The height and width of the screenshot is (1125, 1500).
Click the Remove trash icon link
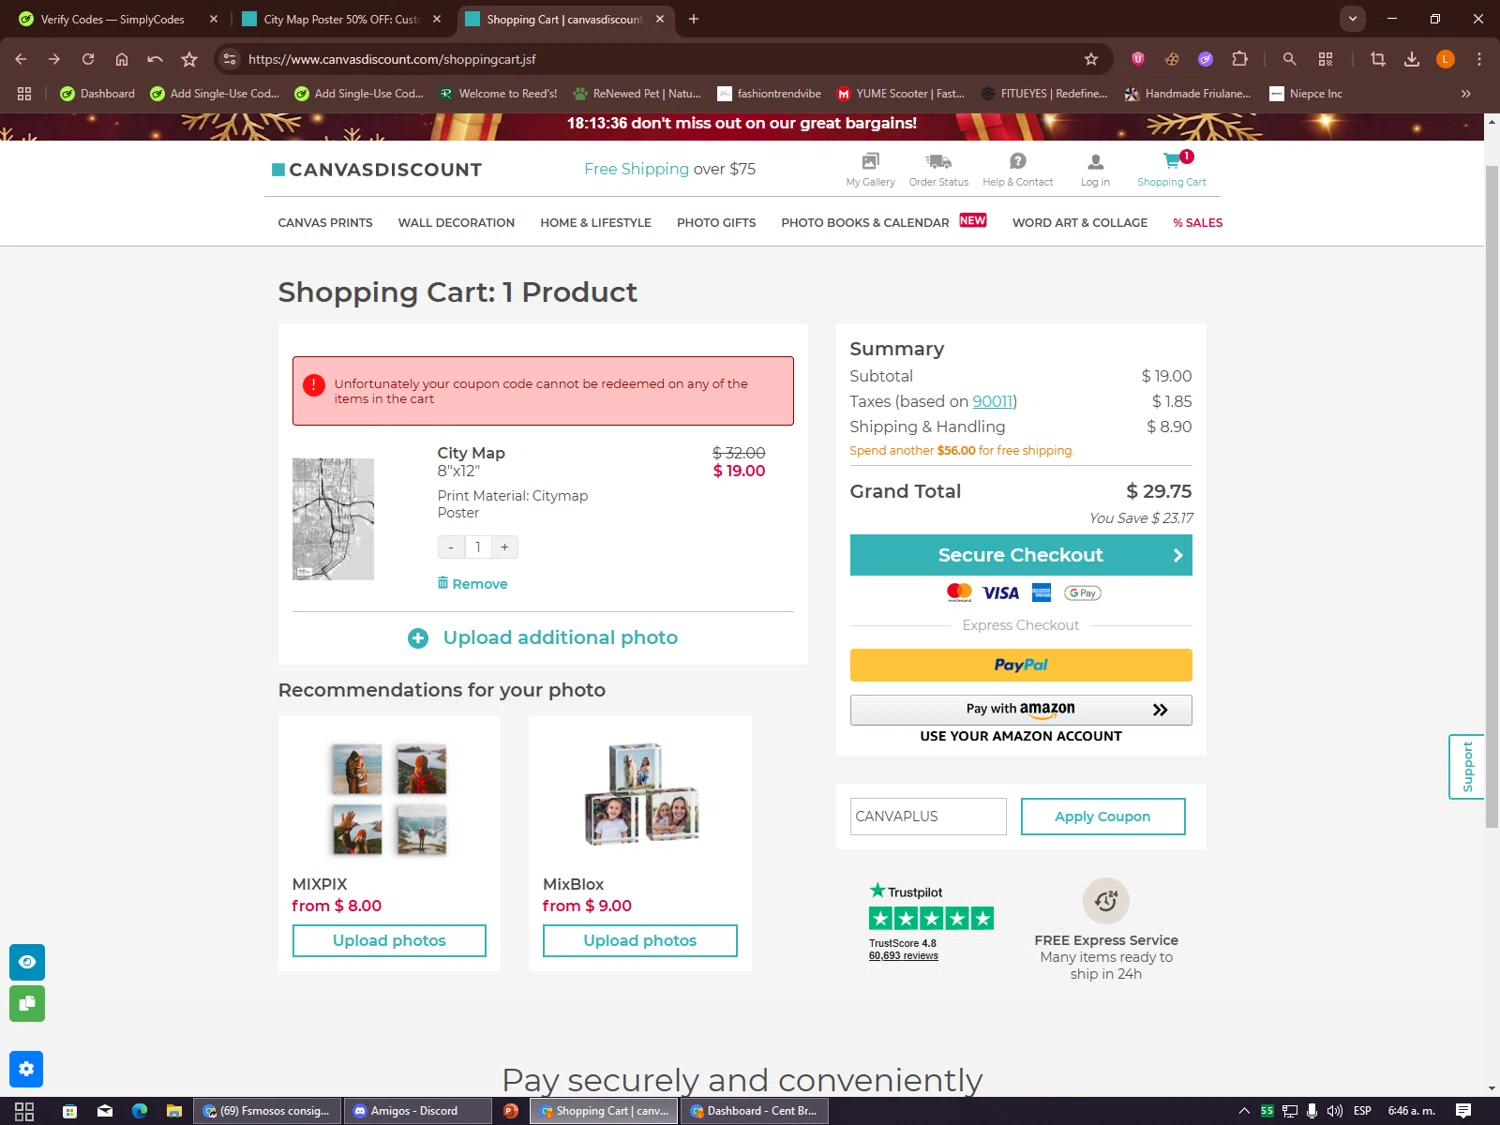(472, 583)
